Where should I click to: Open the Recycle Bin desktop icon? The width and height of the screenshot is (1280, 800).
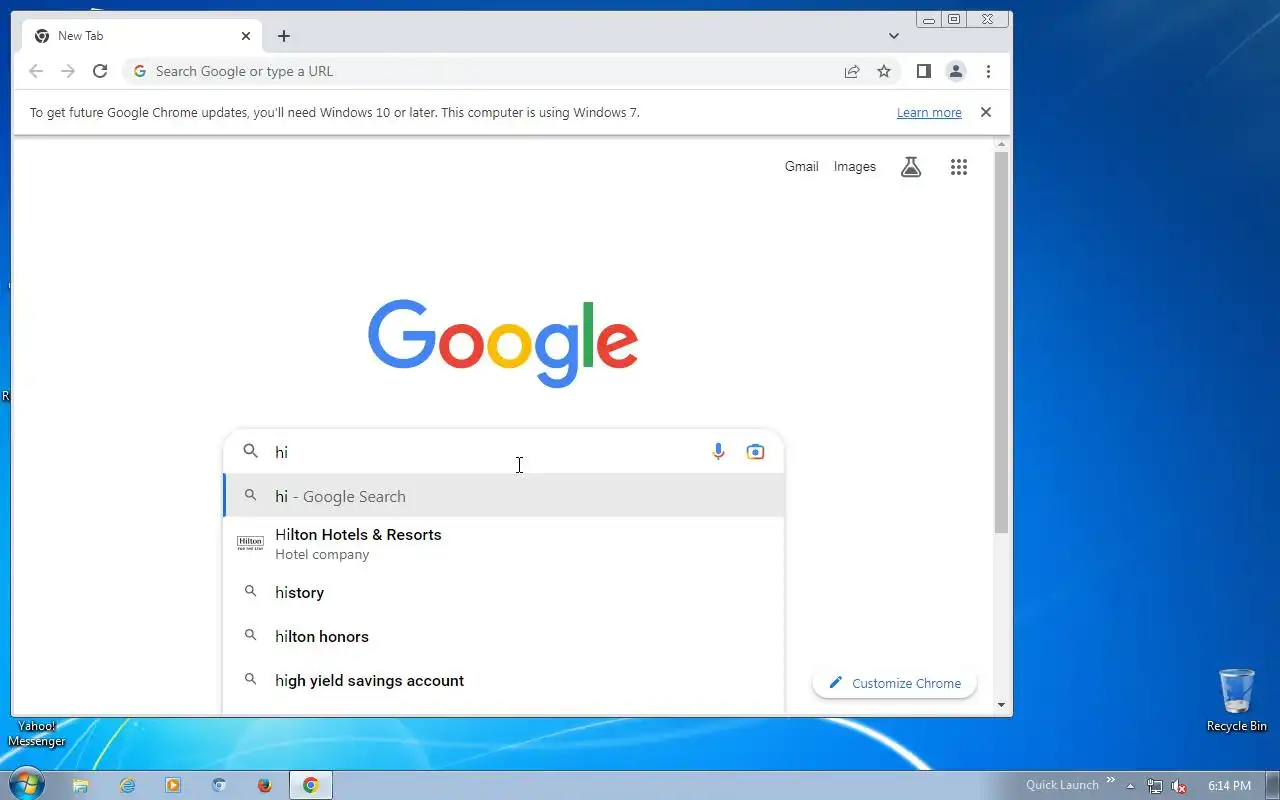[x=1237, y=700]
